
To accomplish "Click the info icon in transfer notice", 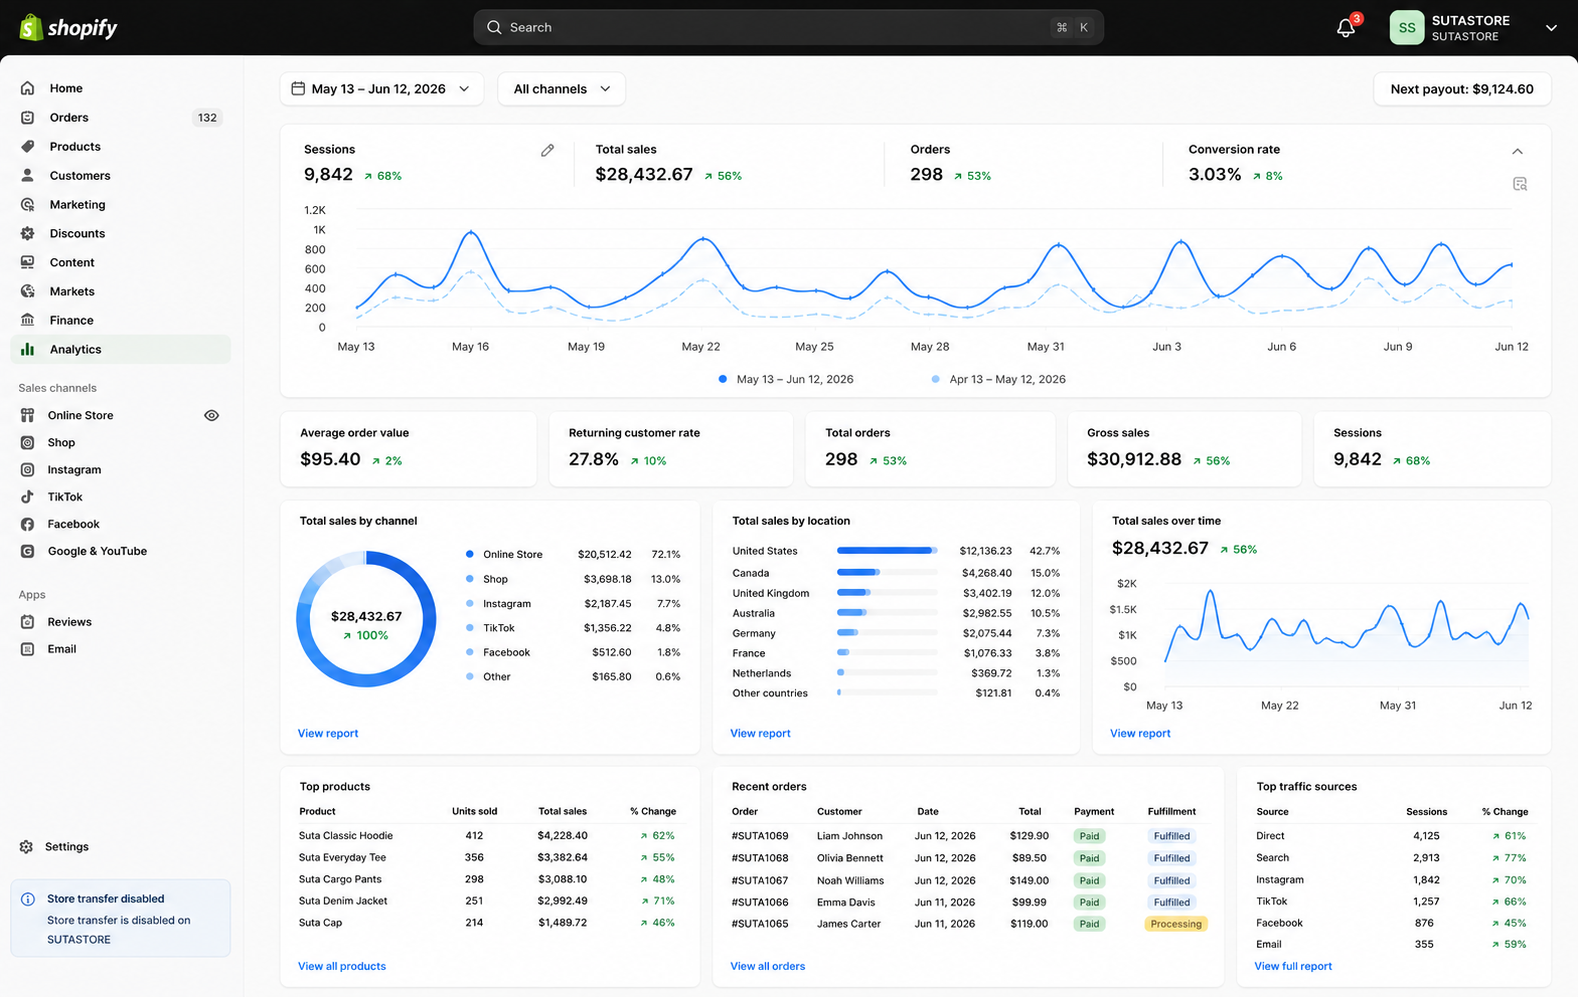I will 28,899.
